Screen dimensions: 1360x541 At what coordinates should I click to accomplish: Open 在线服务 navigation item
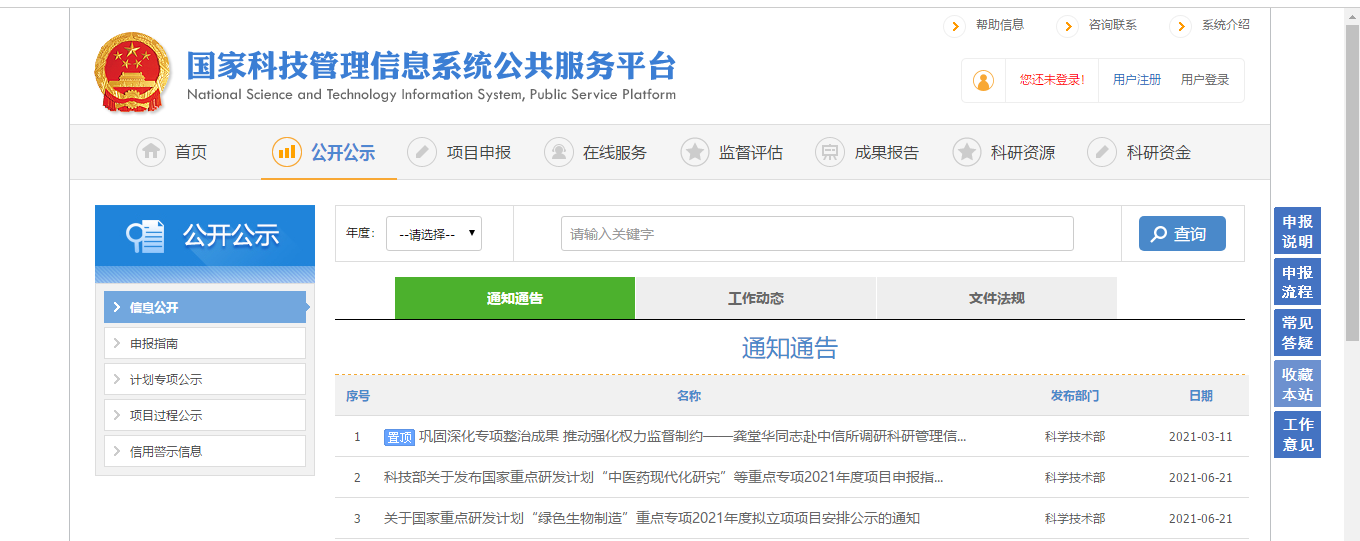[615, 153]
